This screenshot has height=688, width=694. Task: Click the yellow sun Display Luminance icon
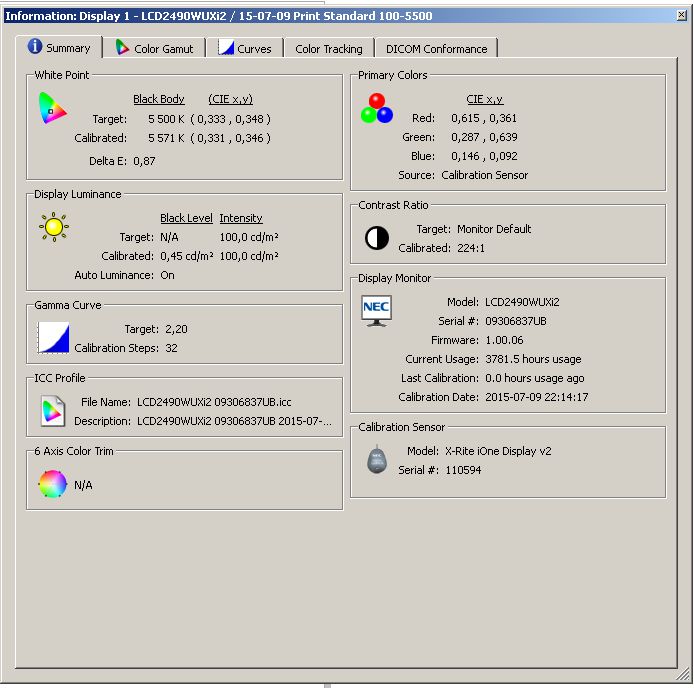pyautogui.click(x=53, y=228)
